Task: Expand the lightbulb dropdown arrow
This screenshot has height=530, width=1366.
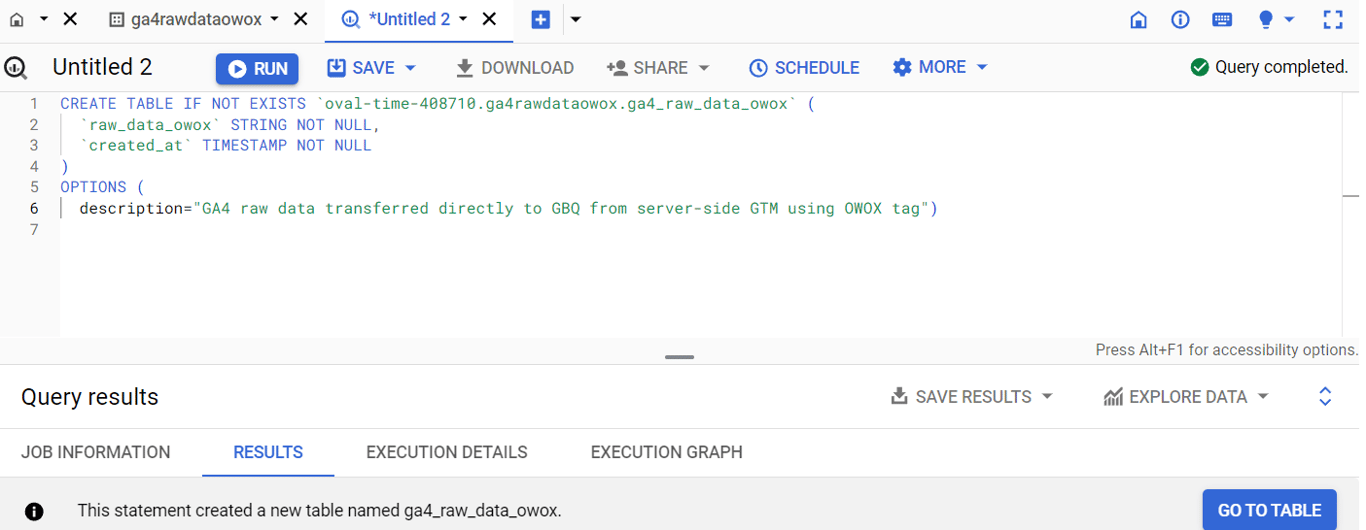Action: point(1290,19)
